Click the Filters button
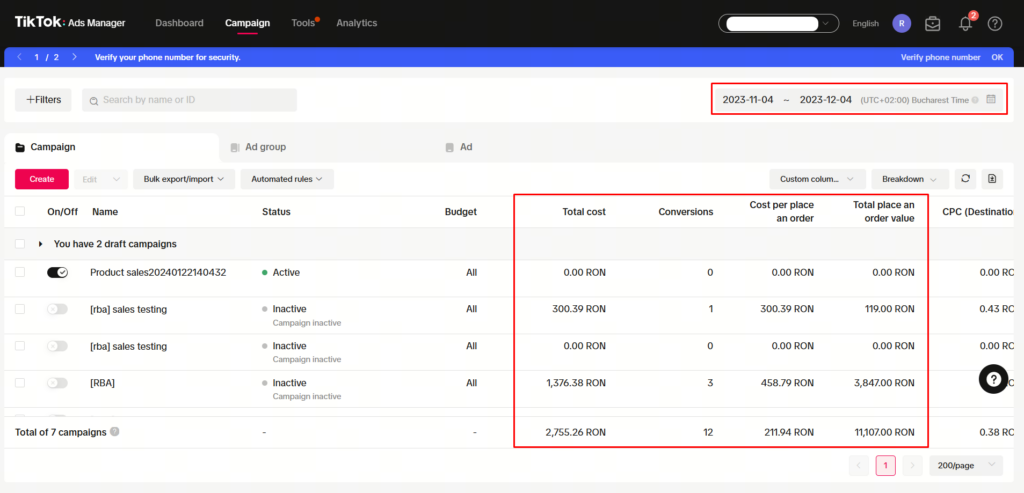The height and width of the screenshot is (493, 1024). point(43,100)
